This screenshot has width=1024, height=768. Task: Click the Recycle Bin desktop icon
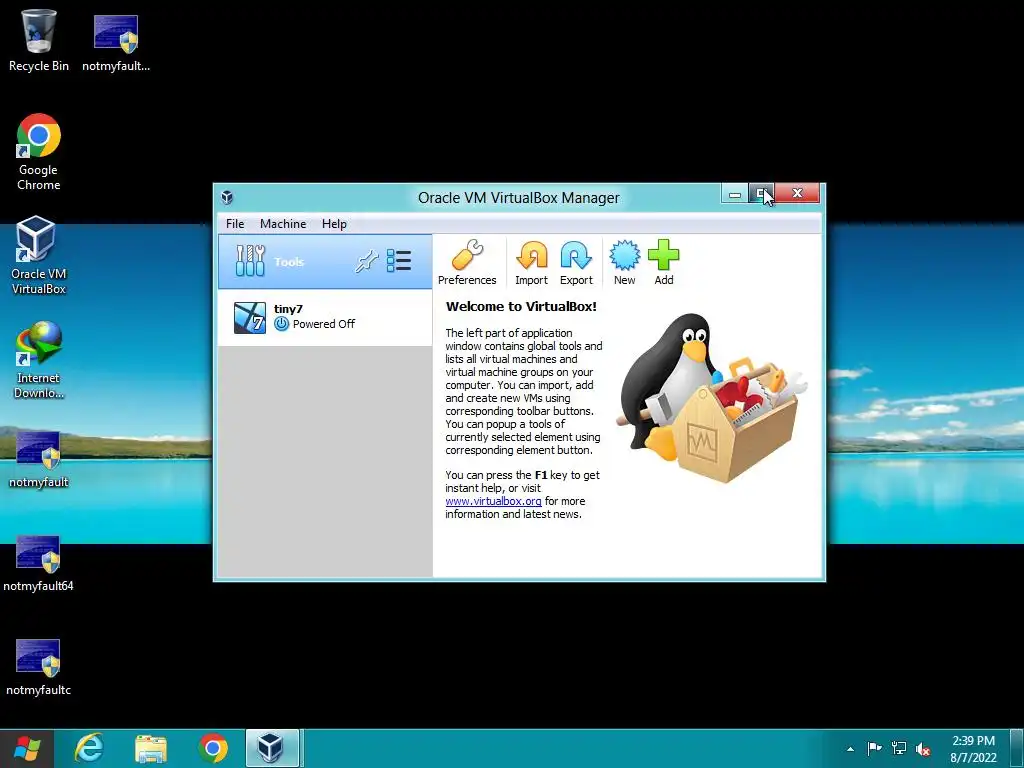pos(39,41)
